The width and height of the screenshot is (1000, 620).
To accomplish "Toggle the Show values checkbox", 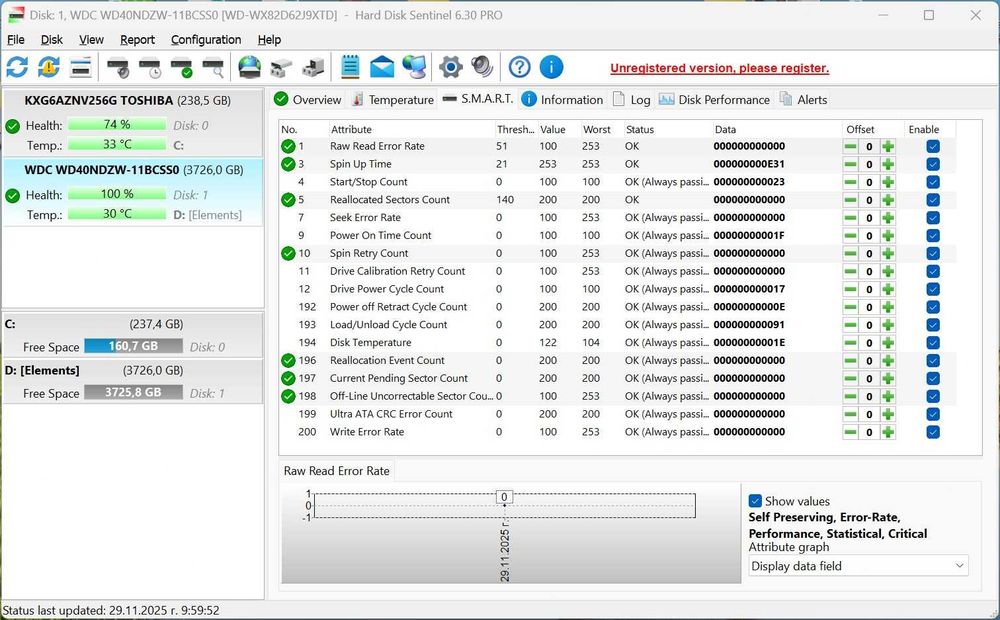I will [755, 501].
